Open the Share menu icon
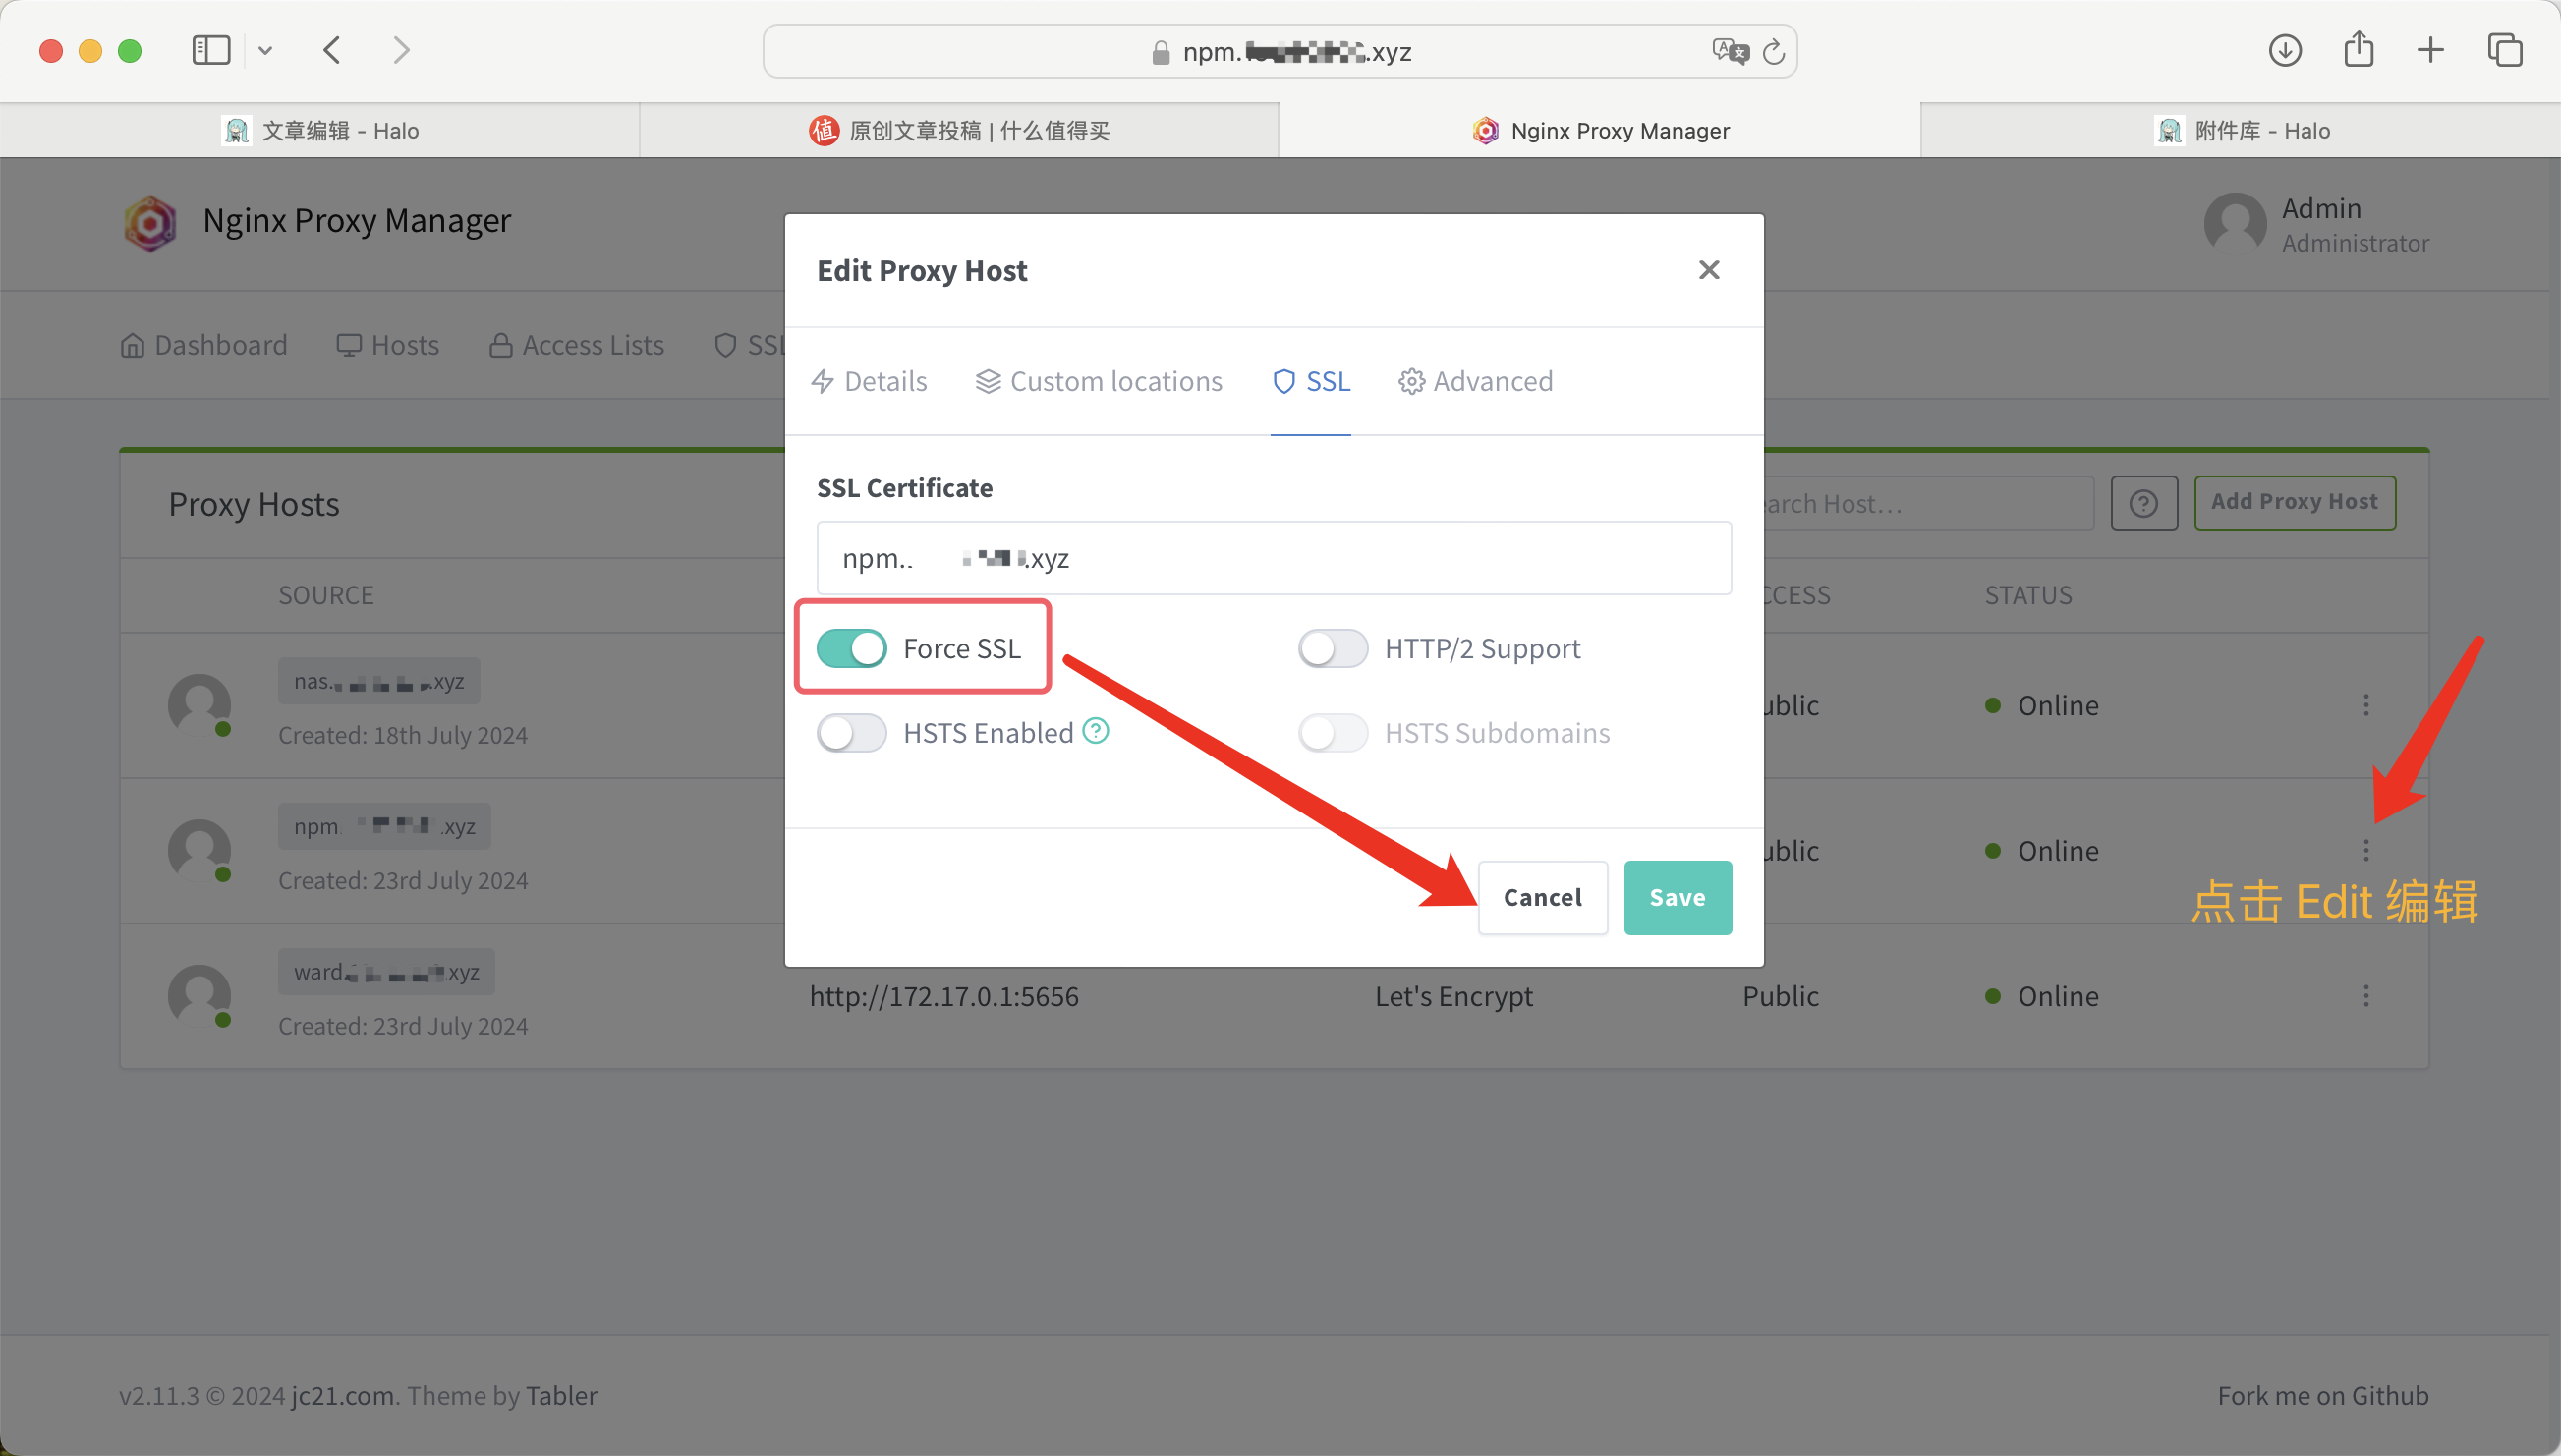 [2358, 49]
